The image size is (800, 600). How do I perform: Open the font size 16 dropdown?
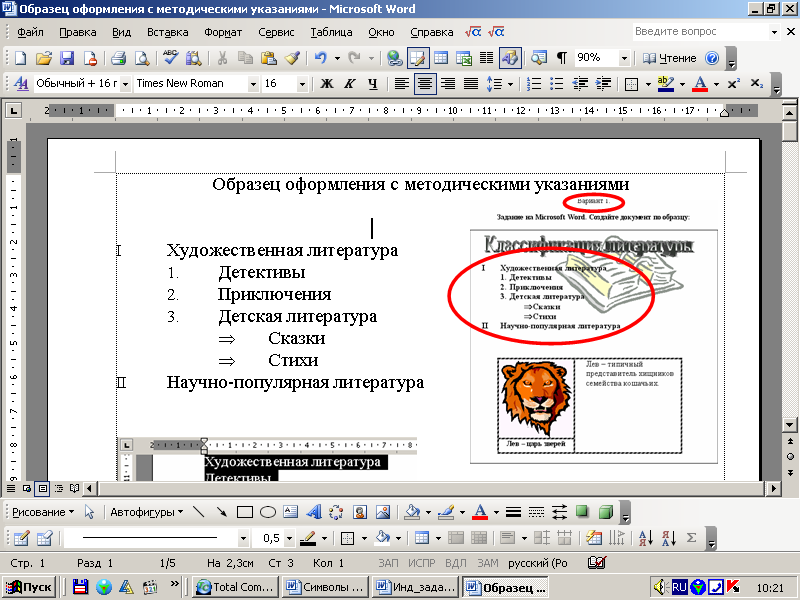302,84
